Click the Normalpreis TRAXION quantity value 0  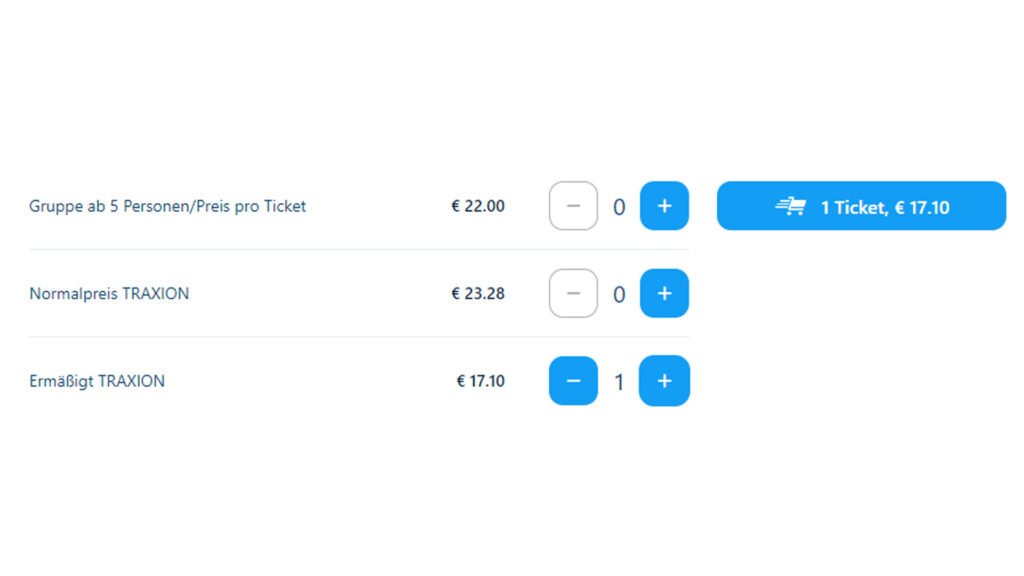coord(619,295)
